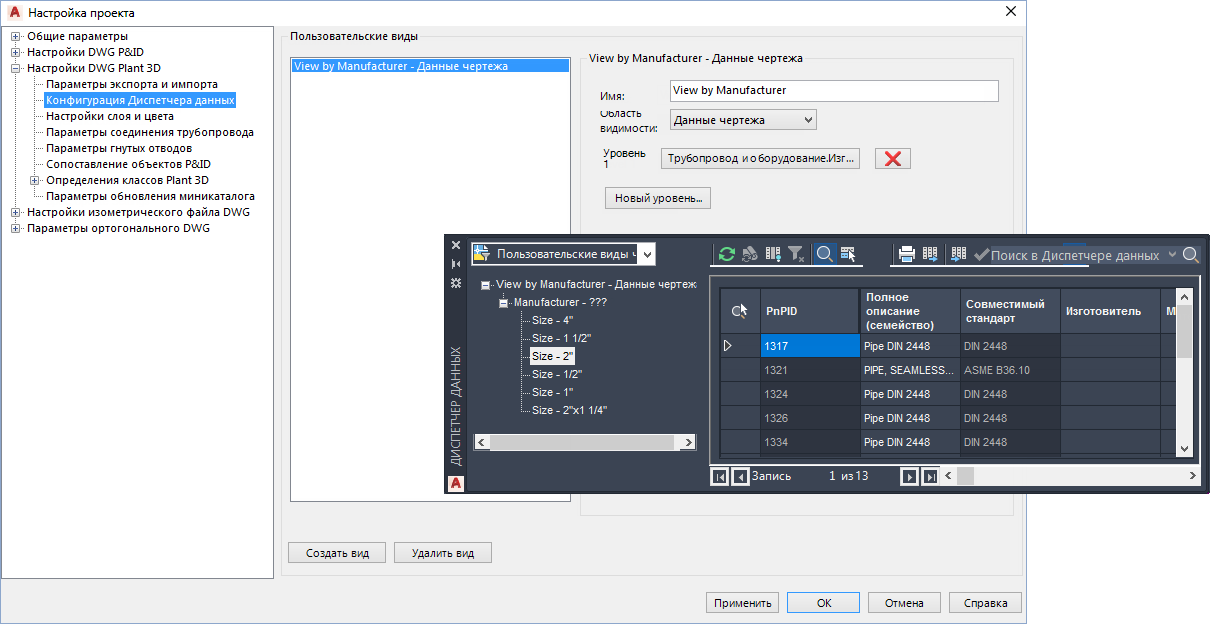Go to last record button
Viewport: 1211px width, 626px height.
point(931,477)
